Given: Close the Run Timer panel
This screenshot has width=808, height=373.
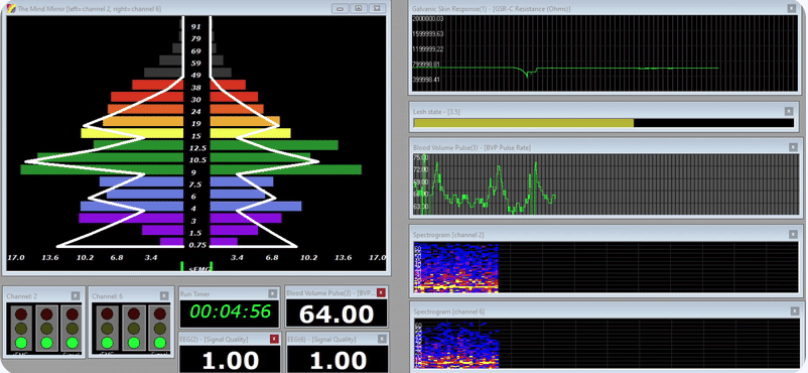Looking at the screenshot, I should pos(273,293).
